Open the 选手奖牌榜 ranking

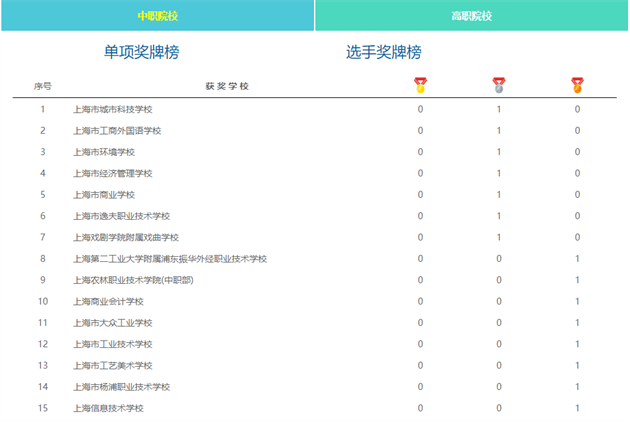pyautogui.click(x=384, y=51)
